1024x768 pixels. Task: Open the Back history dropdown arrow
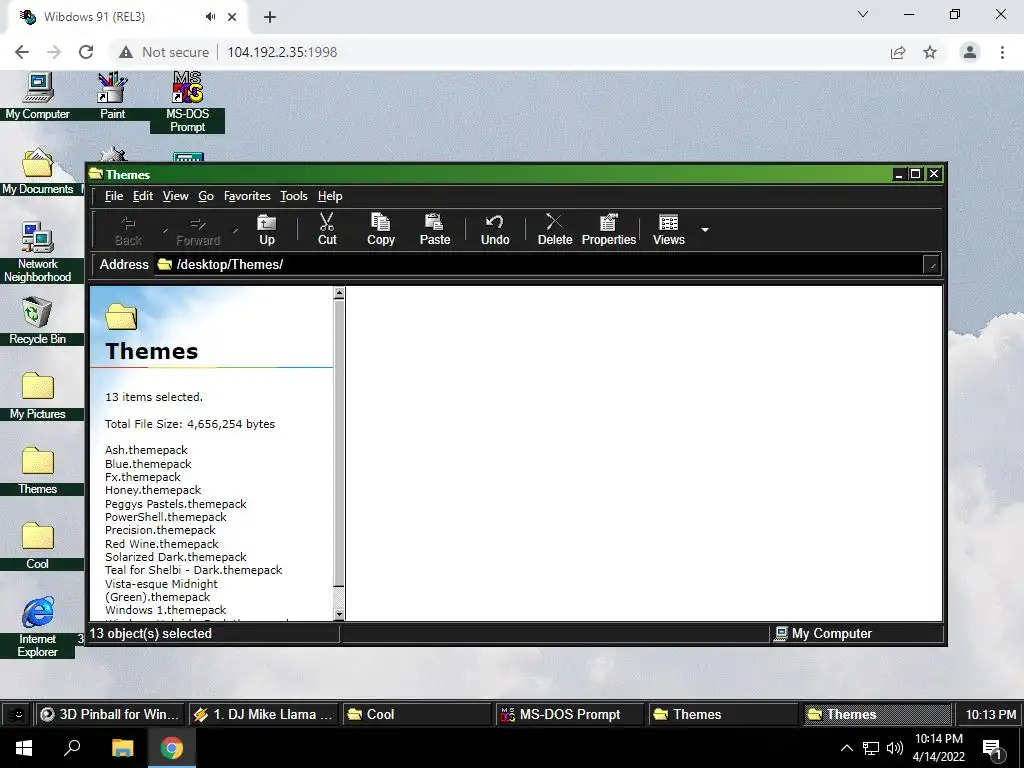(165, 230)
